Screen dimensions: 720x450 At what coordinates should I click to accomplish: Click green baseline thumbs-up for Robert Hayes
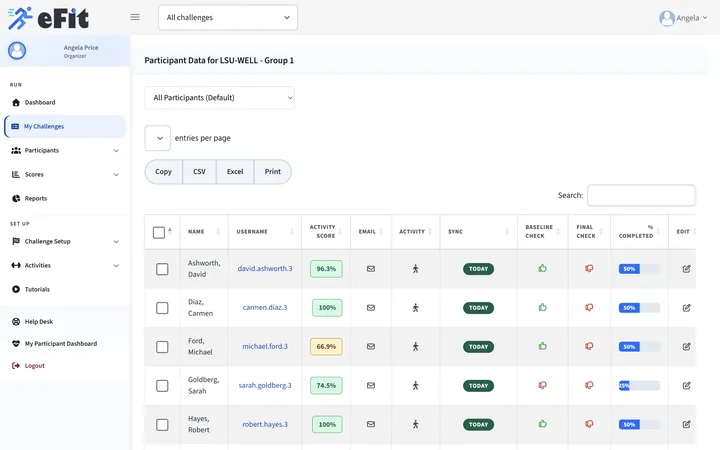click(x=542, y=424)
